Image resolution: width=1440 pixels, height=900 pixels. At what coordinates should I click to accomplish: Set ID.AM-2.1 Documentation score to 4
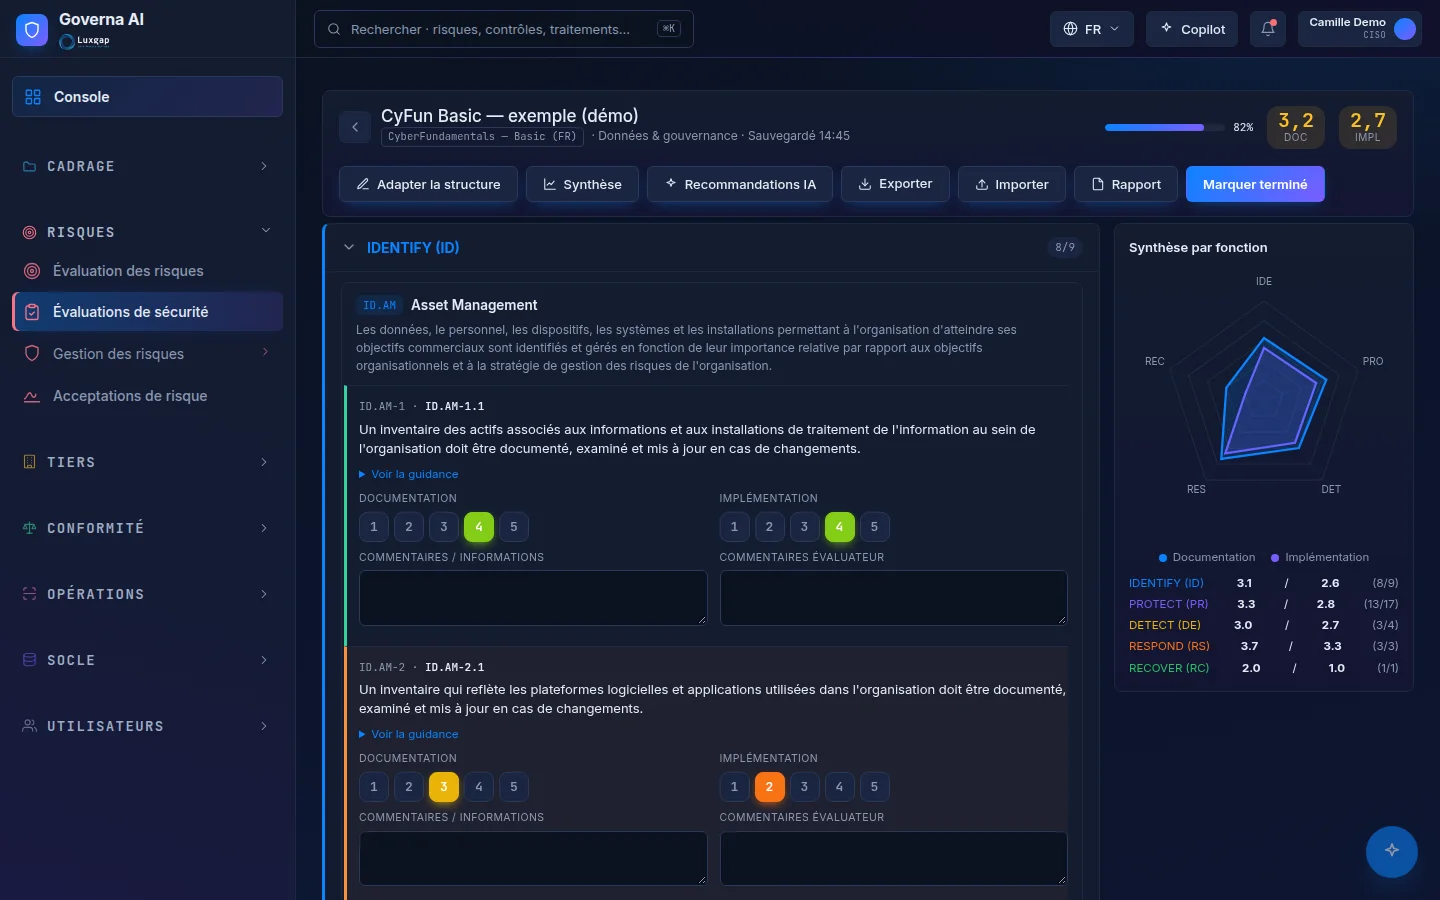(479, 787)
